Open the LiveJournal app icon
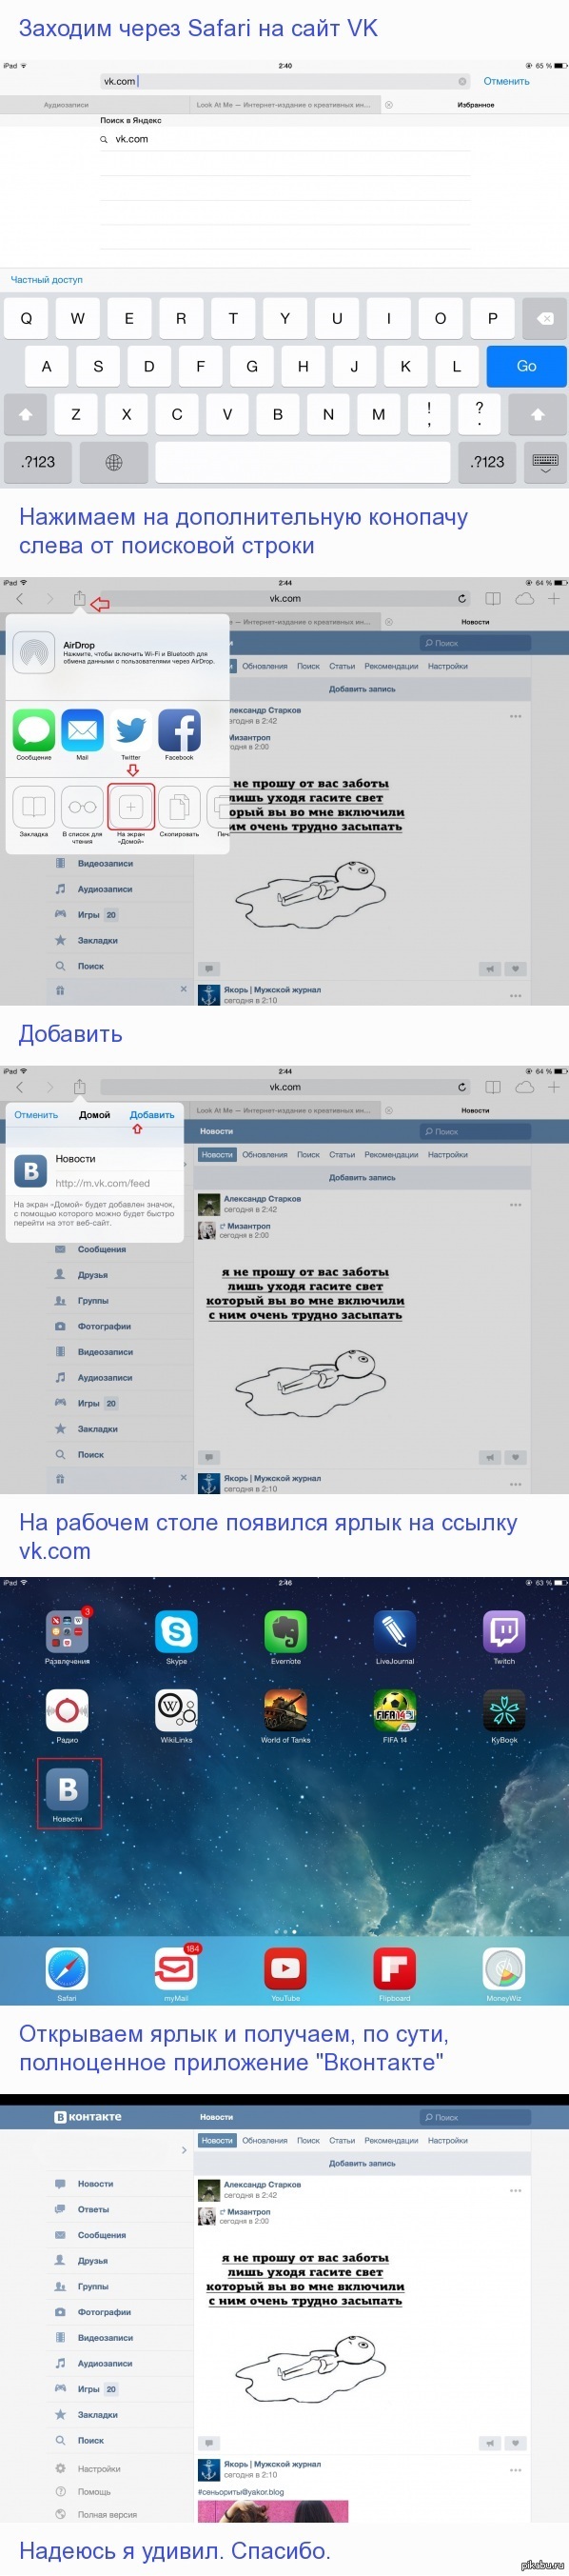Viewport: 569px width, 2576px height. click(395, 1632)
